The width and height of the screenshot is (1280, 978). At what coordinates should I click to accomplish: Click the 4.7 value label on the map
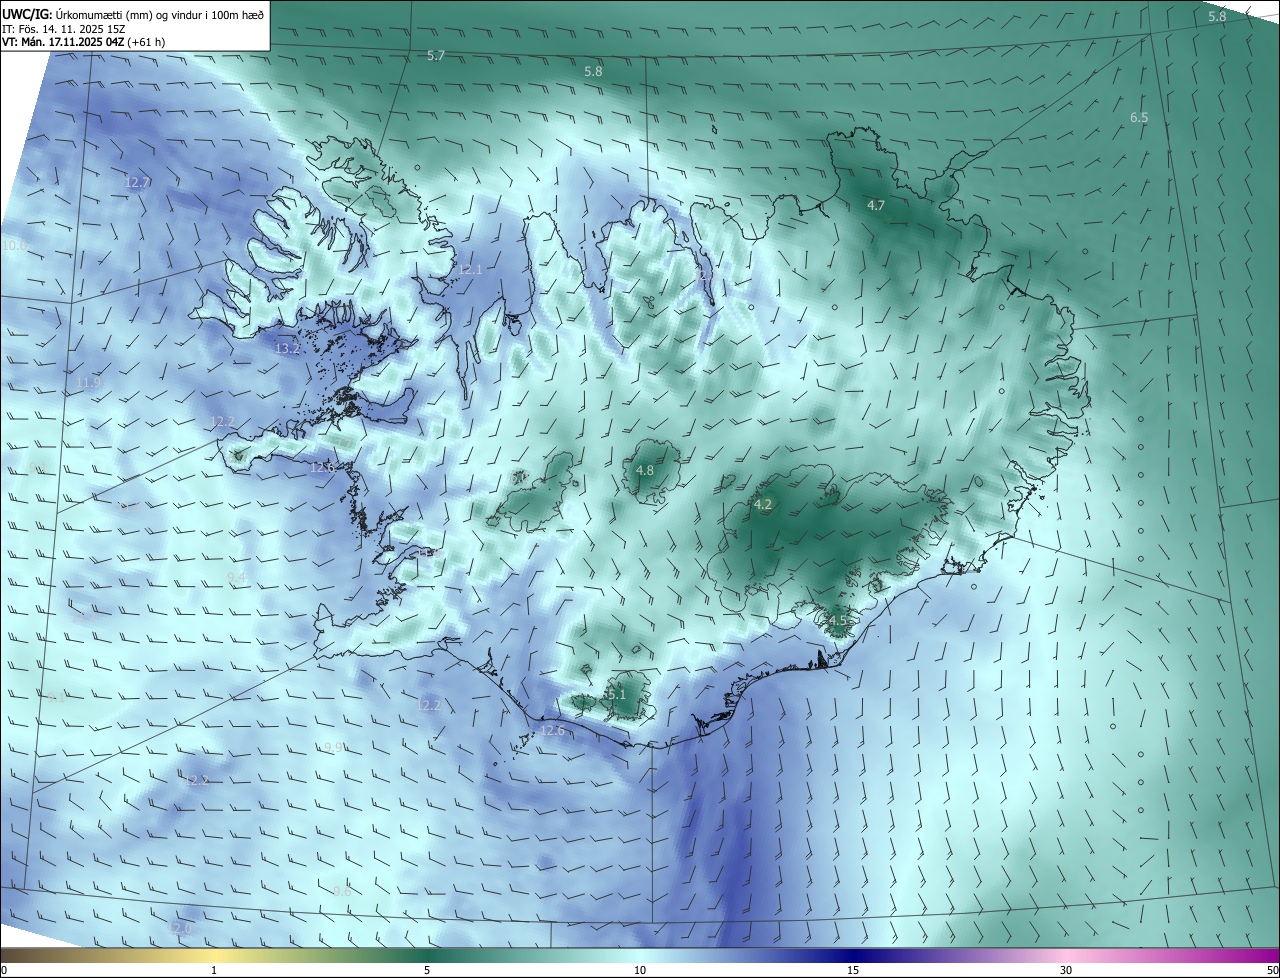point(875,205)
